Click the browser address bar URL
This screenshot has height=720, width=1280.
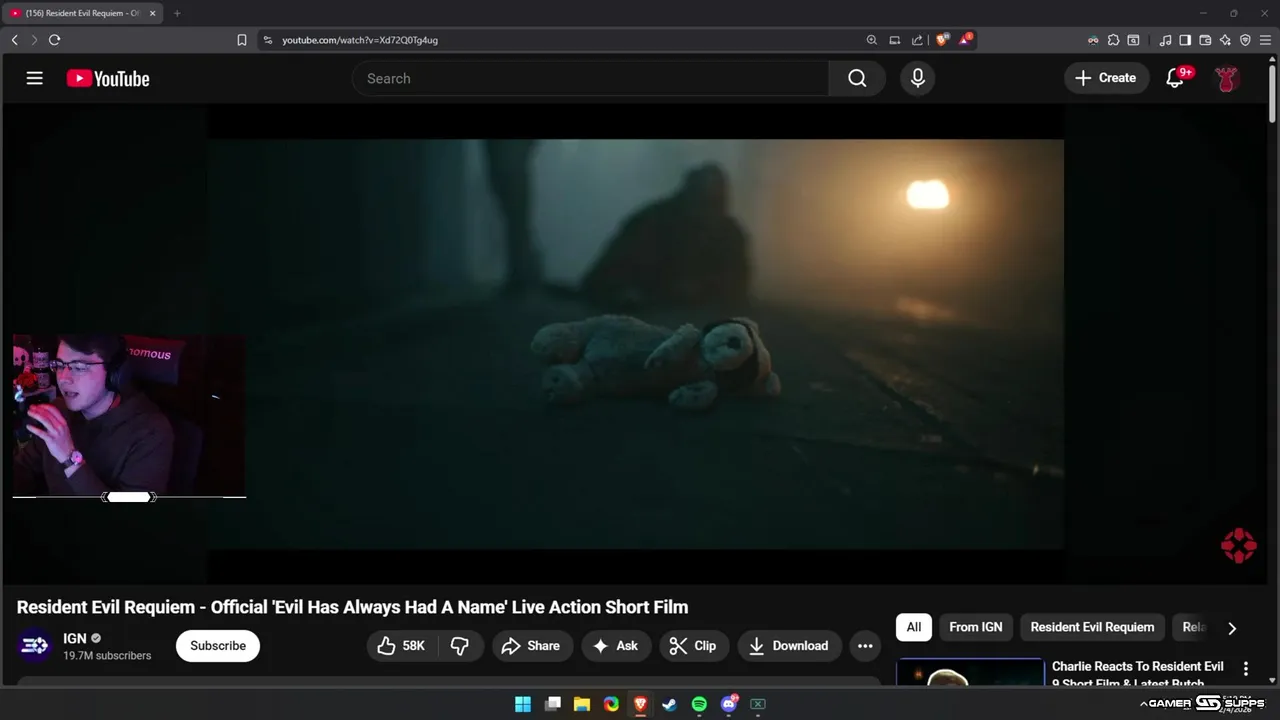tap(360, 40)
